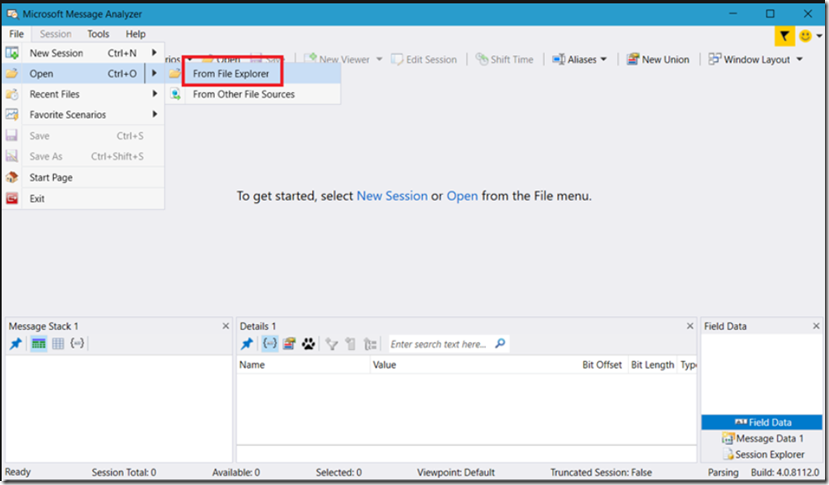Click the yellow filter flag icon
The width and height of the screenshot is (829, 485).
[785, 36]
